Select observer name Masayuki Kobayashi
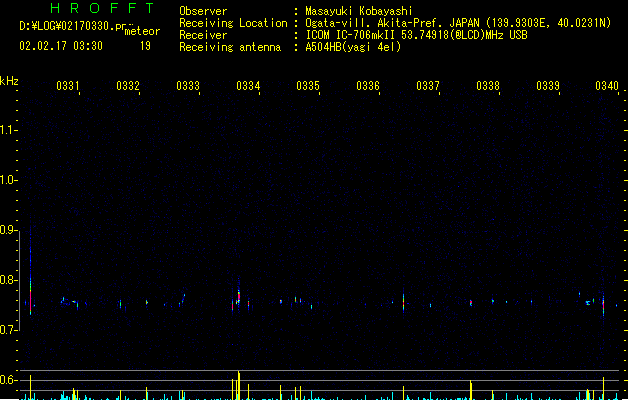This screenshot has width=629, height=400. pos(359,11)
